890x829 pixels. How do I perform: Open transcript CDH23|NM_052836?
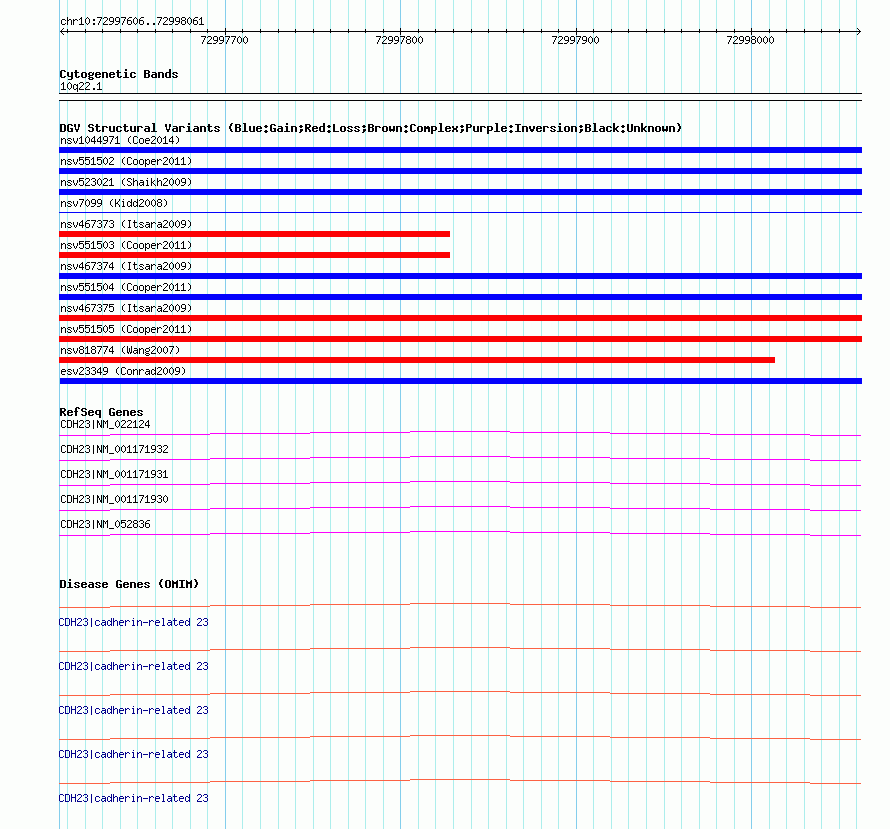(x=105, y=524)
